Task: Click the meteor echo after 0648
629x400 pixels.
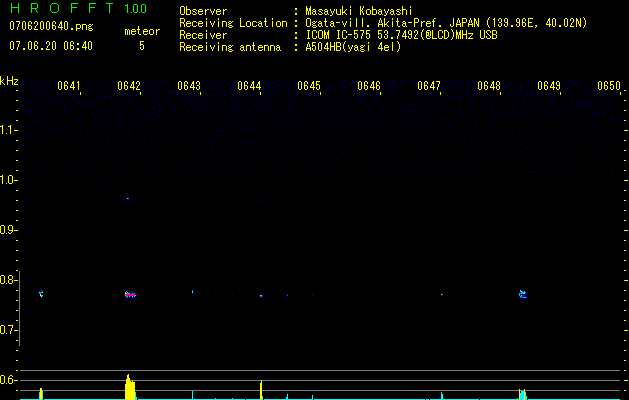Action: tap(522, 294)
